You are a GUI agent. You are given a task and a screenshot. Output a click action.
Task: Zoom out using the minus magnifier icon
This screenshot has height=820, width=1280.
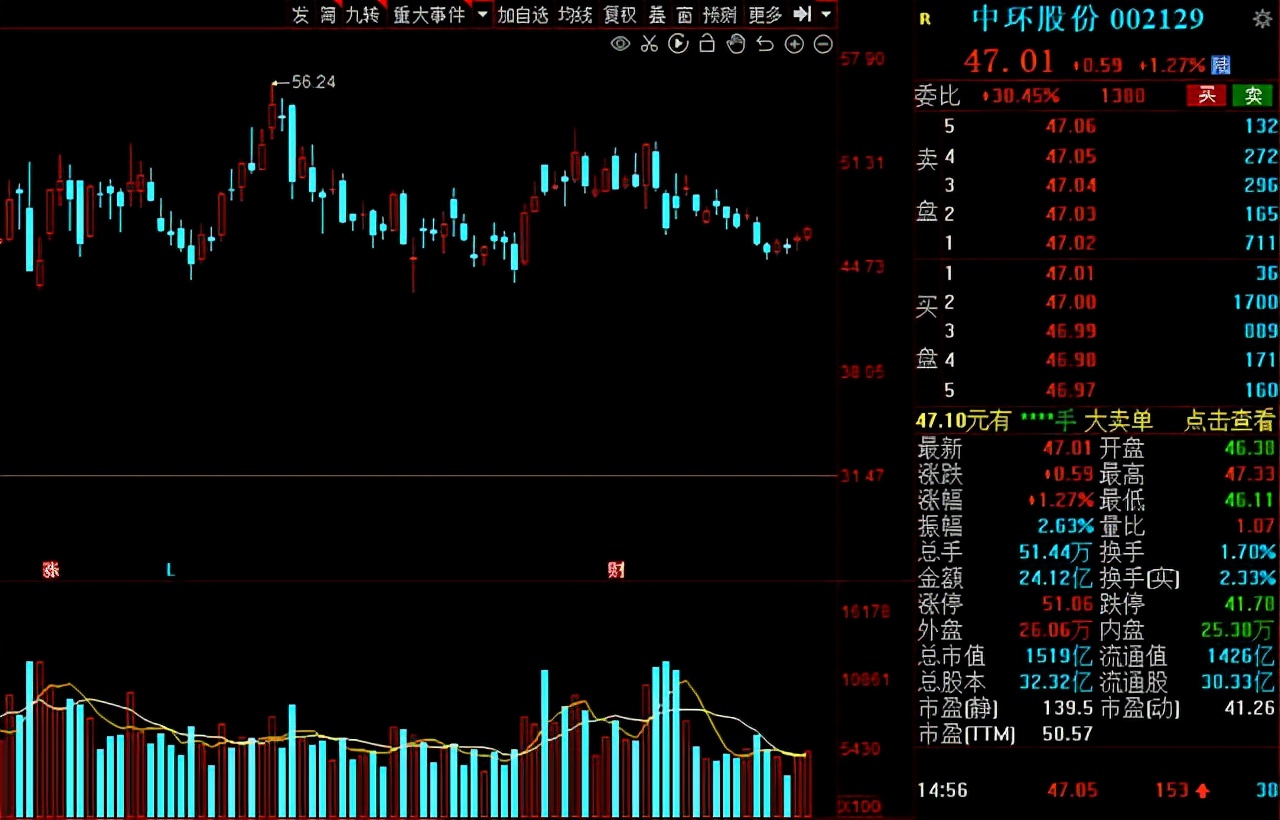(x=822, y=44)
